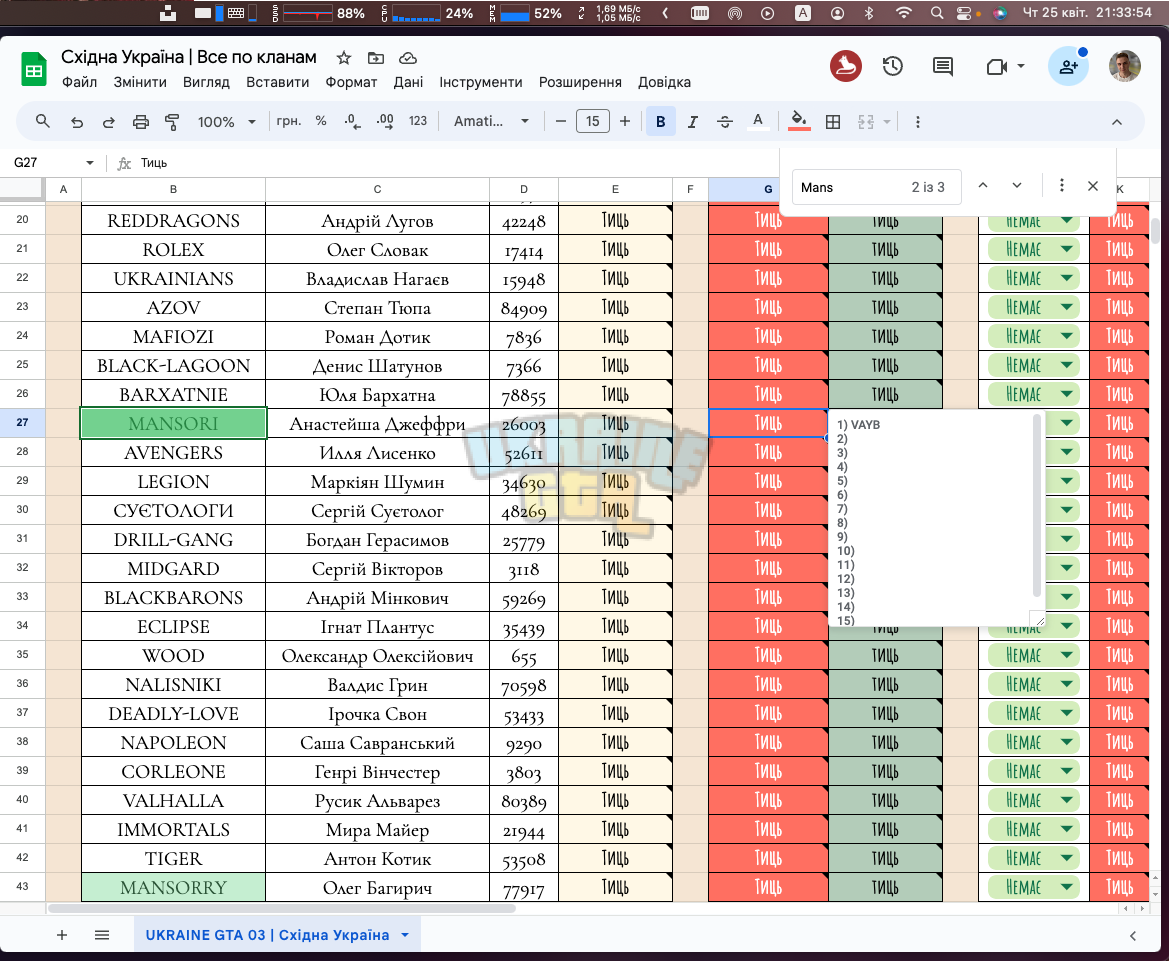This screenshot has width=1169, height=961.
Task: Open find bar more options
Action: [x=1062, y=186]
